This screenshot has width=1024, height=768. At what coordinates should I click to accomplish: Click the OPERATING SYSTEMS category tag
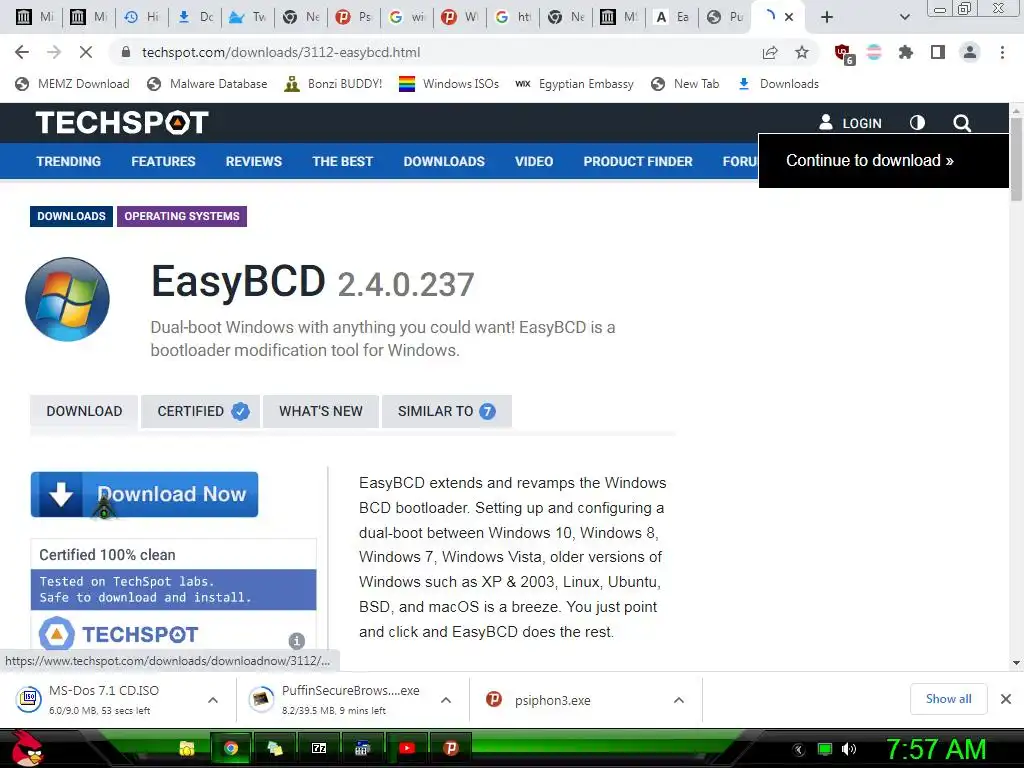[182, 216]
